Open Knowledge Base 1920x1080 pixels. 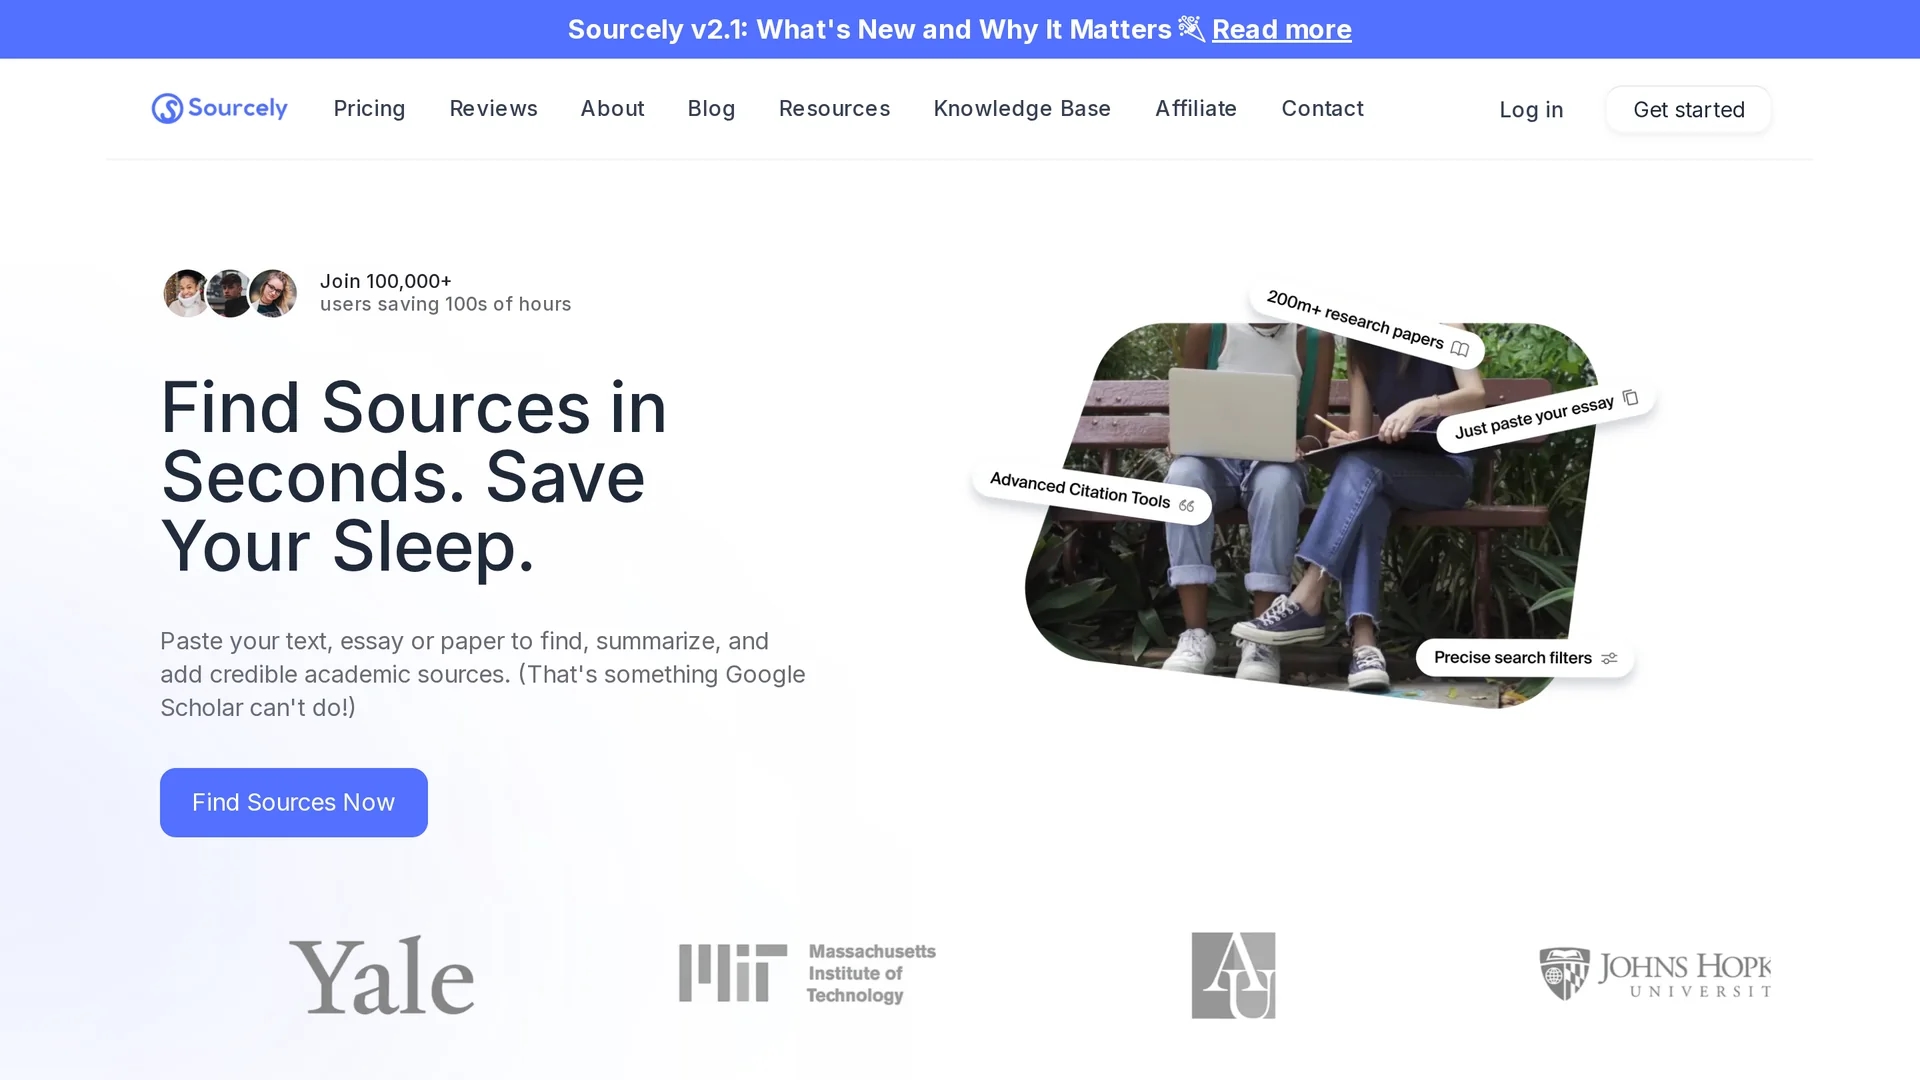click(1022, 108)
